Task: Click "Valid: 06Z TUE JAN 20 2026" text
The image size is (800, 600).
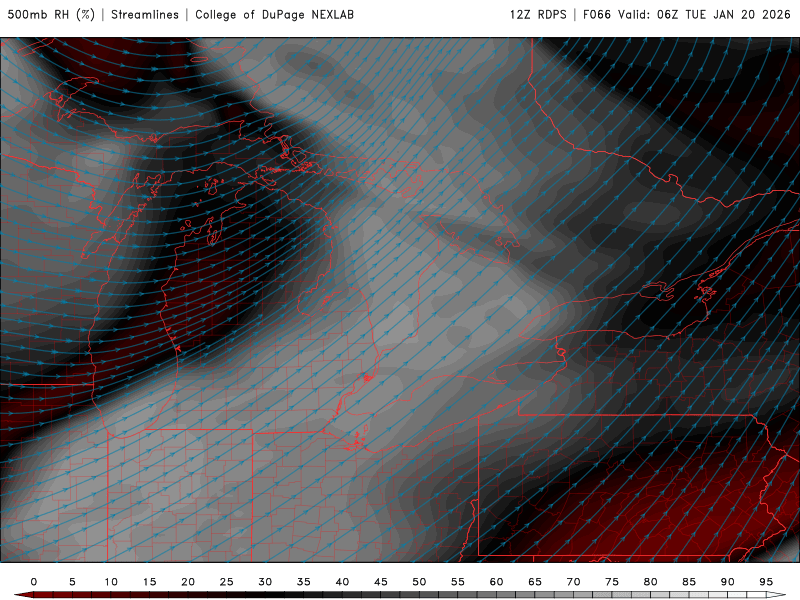Action: coord(704,14)
